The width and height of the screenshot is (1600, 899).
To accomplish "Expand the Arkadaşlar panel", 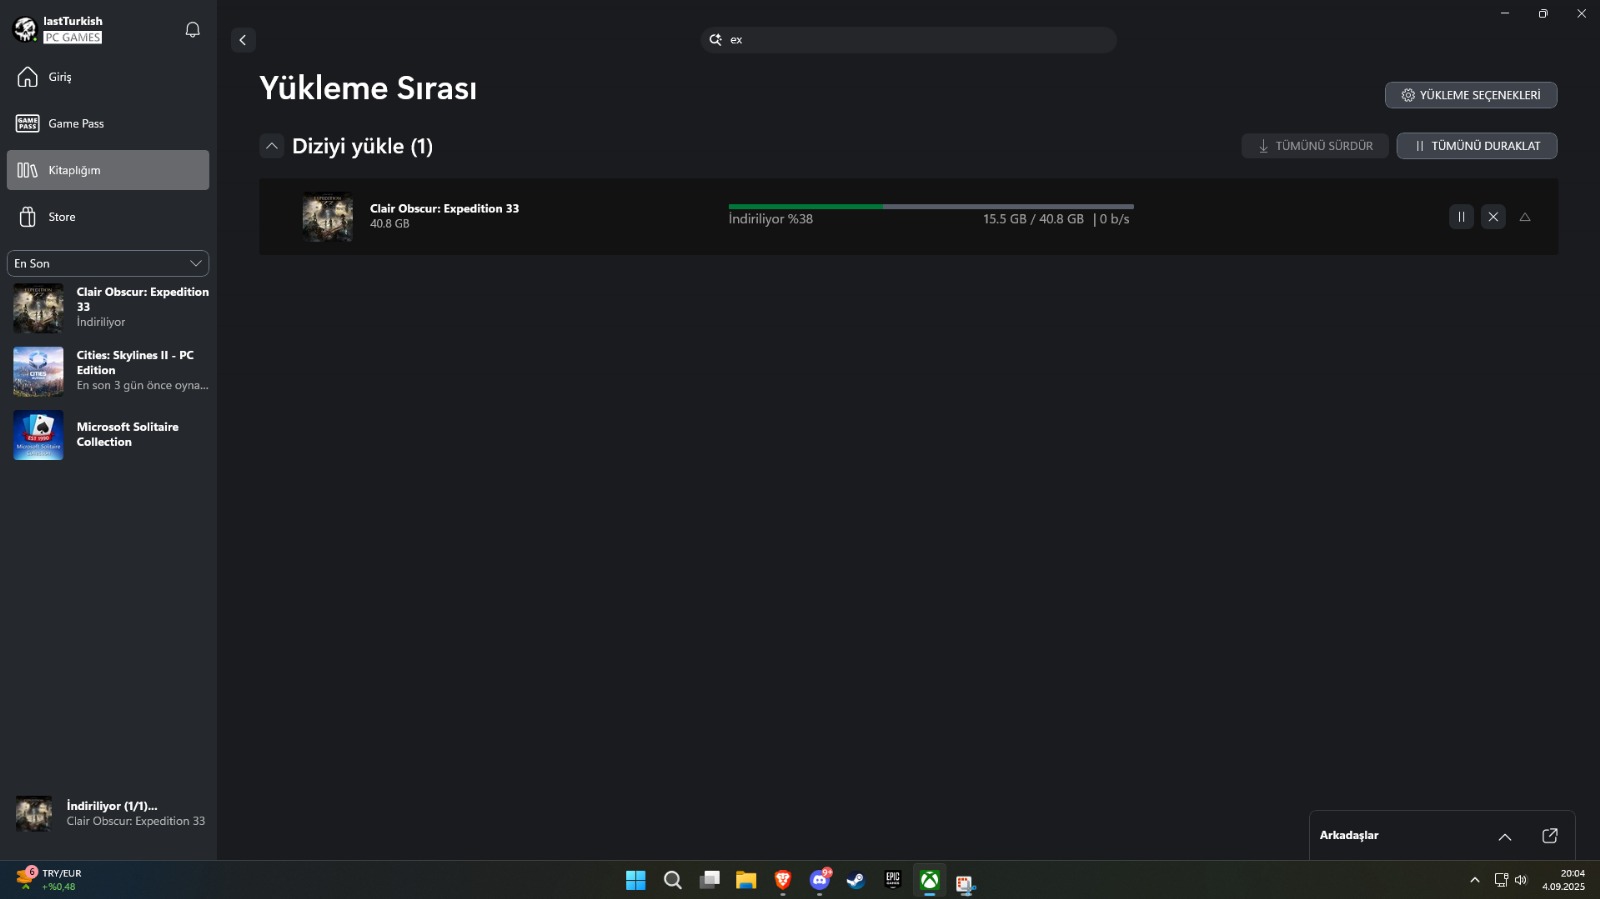I will (x=1505, y=837).
